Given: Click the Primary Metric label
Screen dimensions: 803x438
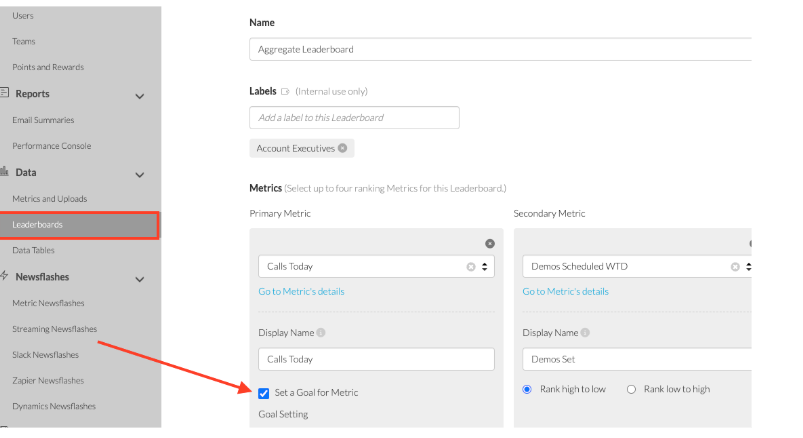Looking at the screenshot, I should pos(280,214).
